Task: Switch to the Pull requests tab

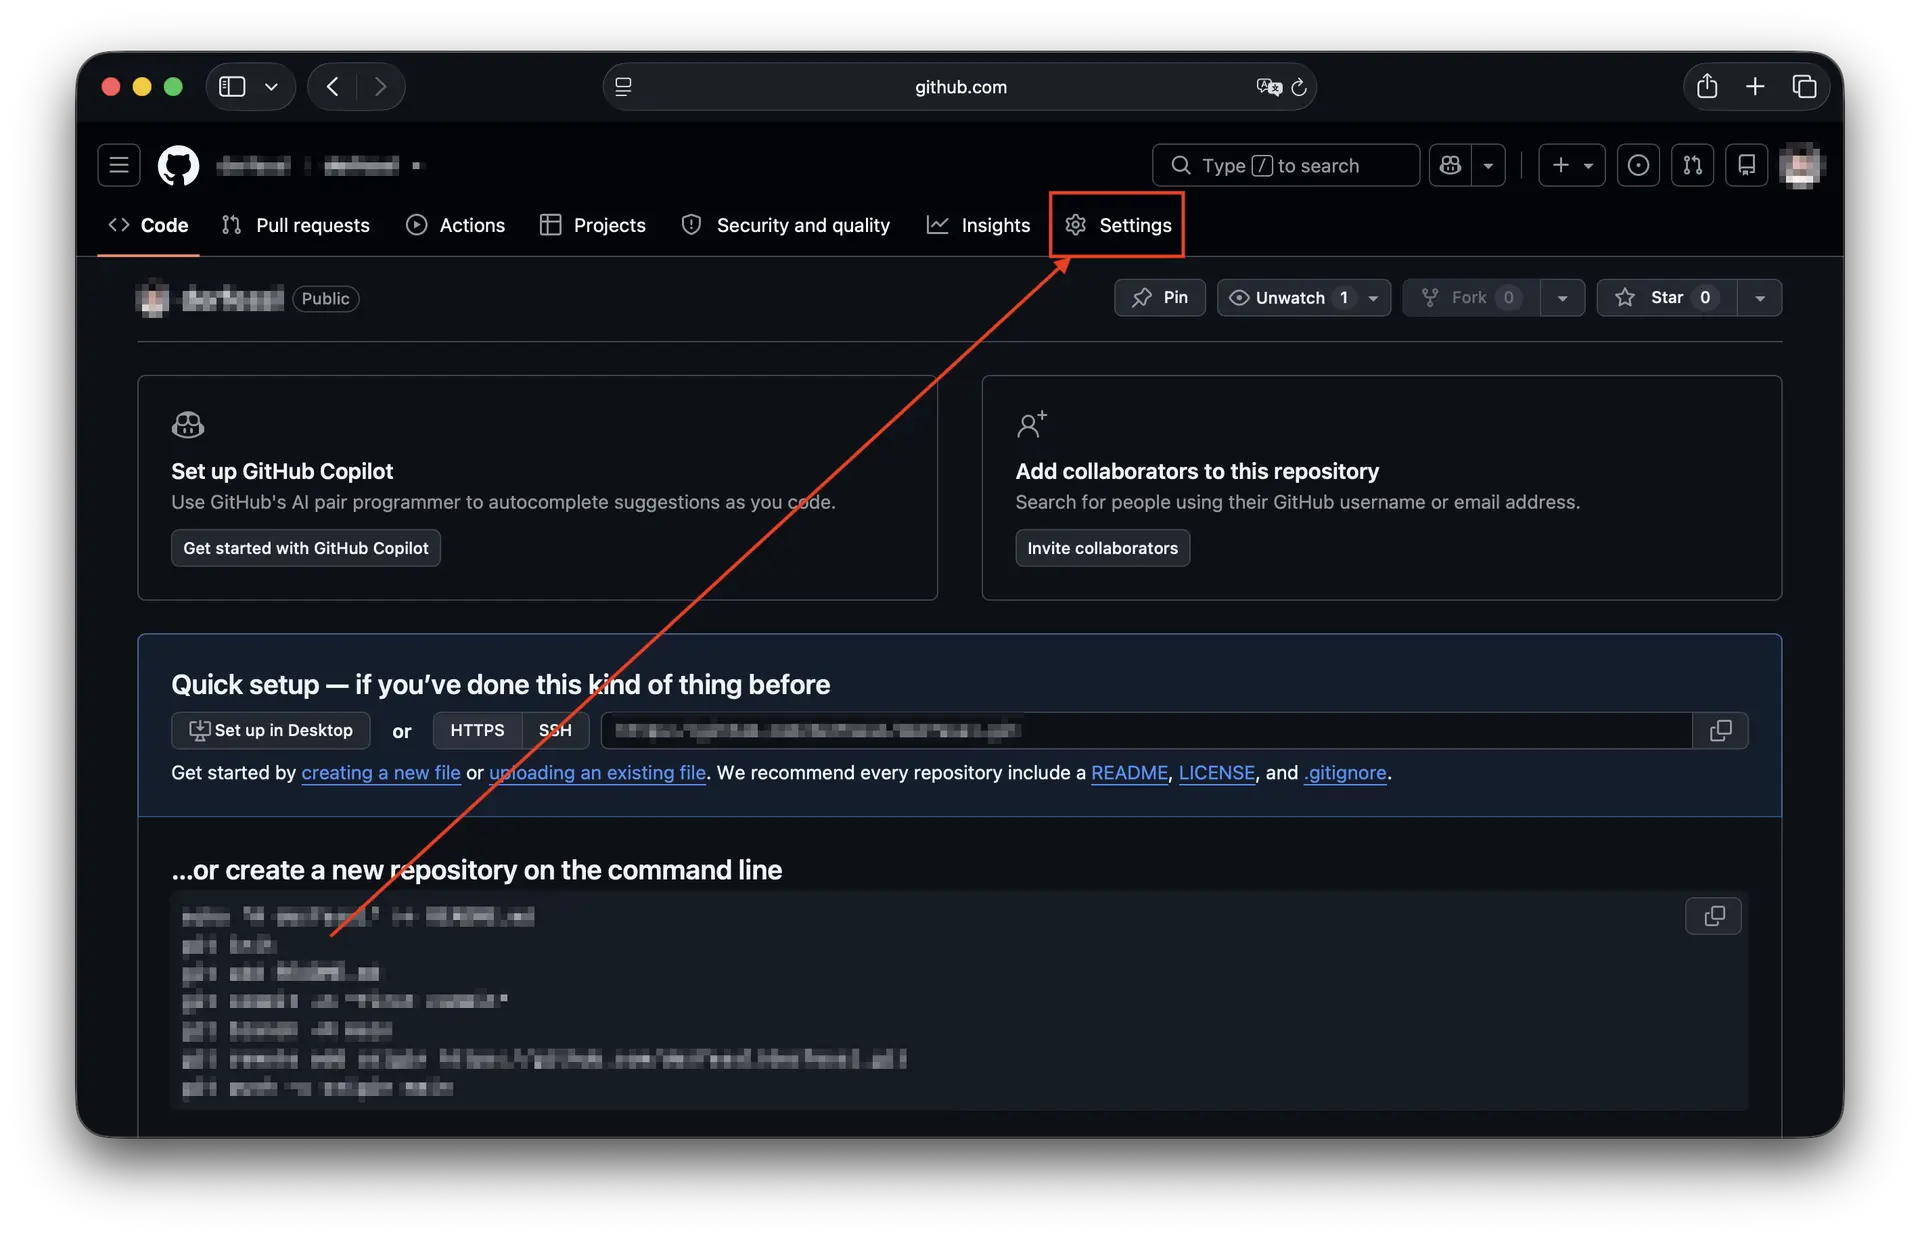Action: click(x=296, y=225)
